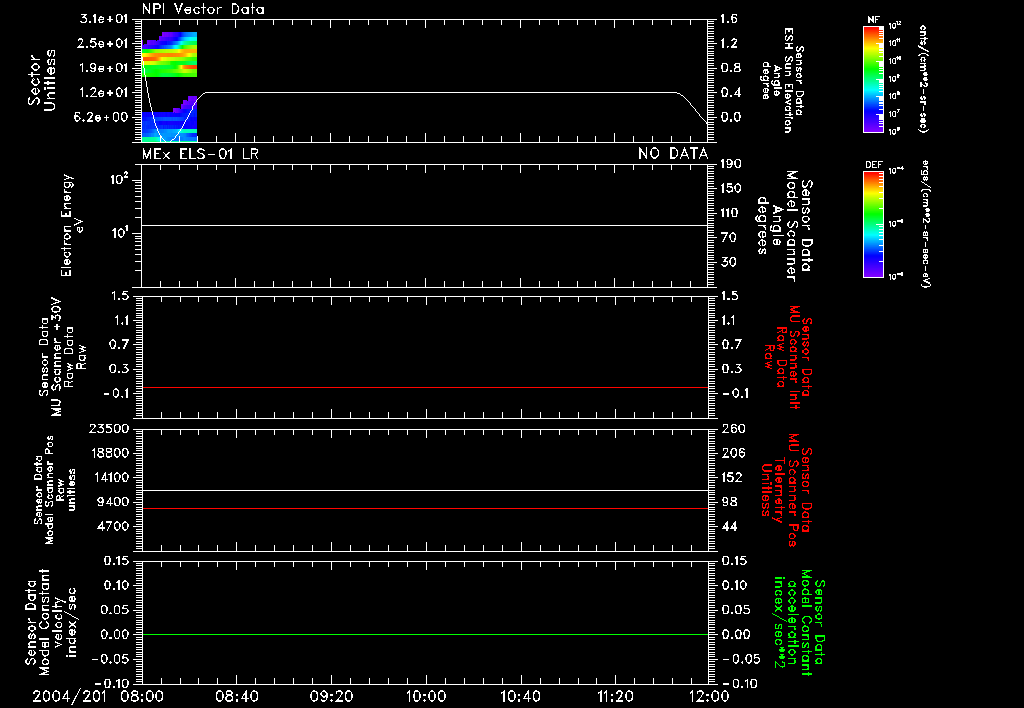Click the 110 scanner angle axis value

(x=731, y=213)
